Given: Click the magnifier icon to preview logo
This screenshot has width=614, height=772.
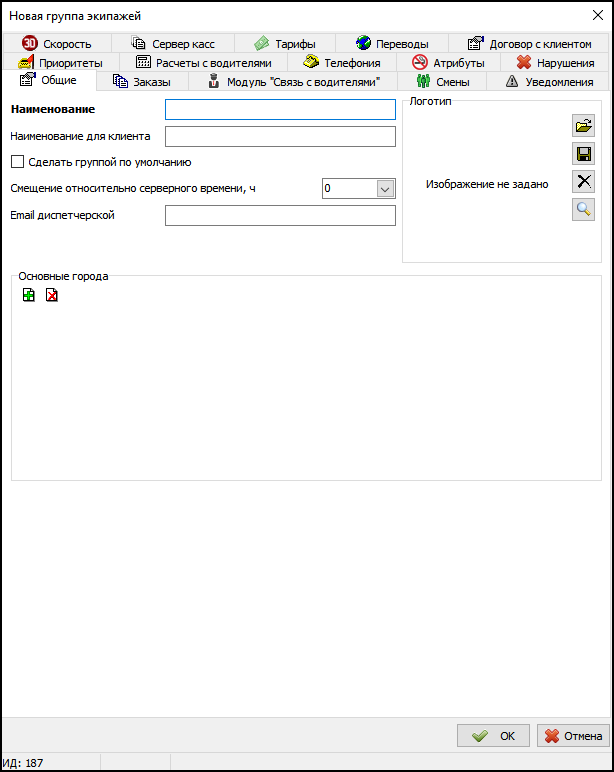Looking at the screenshot, I should [583, 209].
